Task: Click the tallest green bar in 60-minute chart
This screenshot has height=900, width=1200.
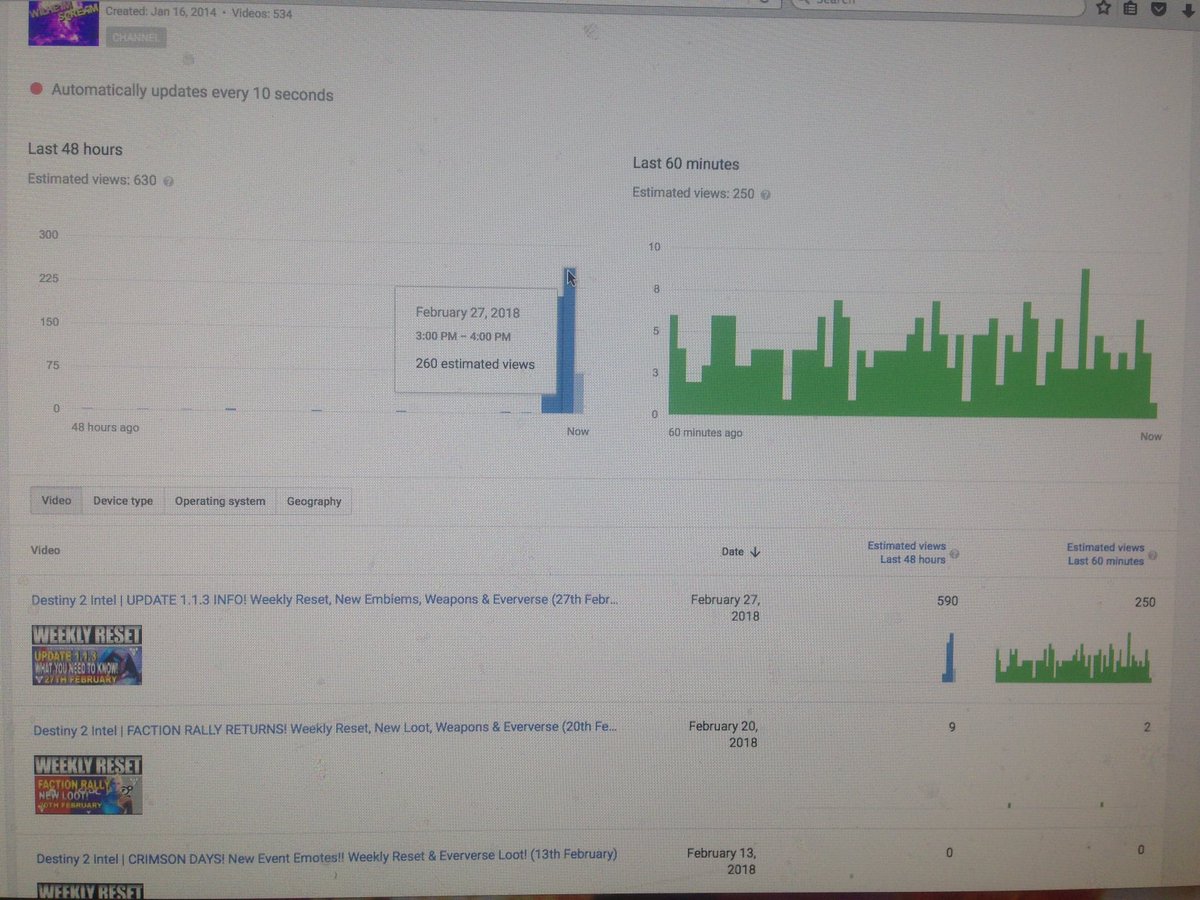Action: click(1086, 343)
